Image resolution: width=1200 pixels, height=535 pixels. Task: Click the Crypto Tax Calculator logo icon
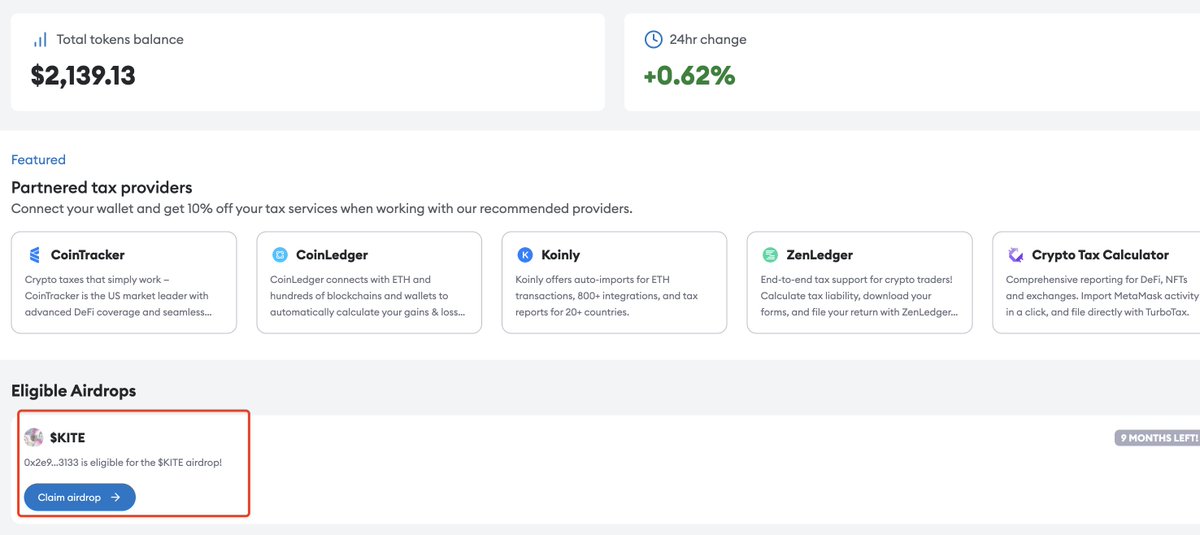(x=1016, y=255)
